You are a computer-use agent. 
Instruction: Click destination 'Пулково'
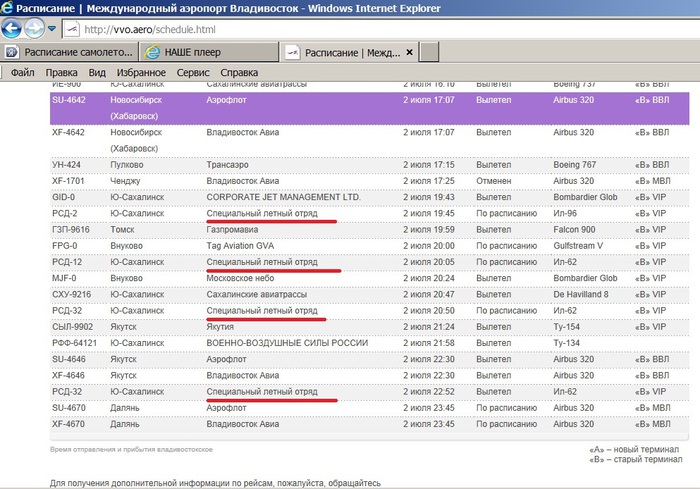(127, 165)
